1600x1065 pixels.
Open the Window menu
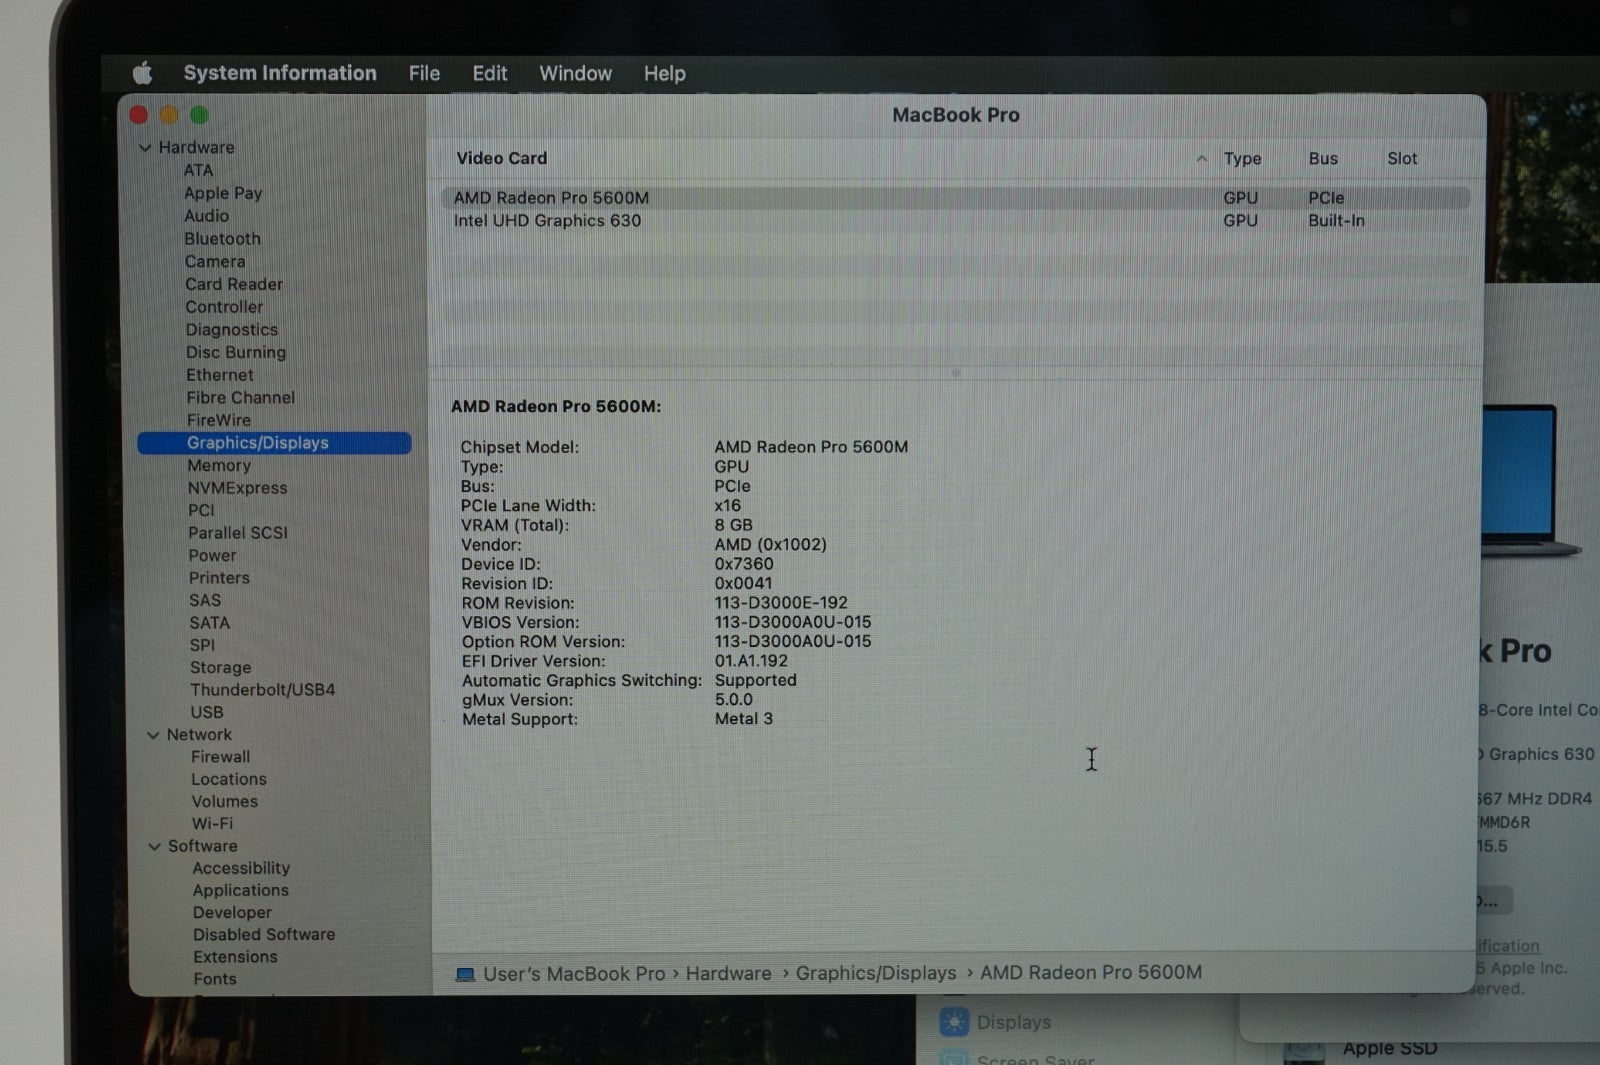[575, 73]
